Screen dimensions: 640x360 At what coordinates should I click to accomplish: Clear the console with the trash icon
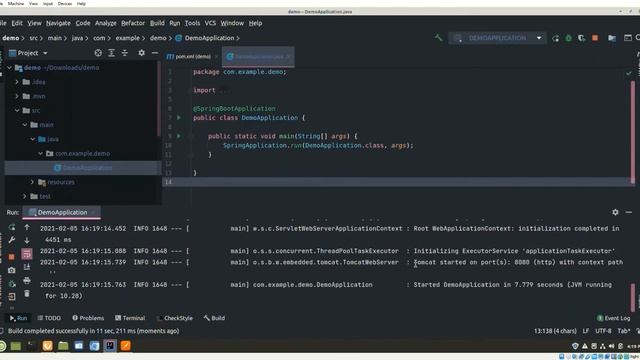27,293
